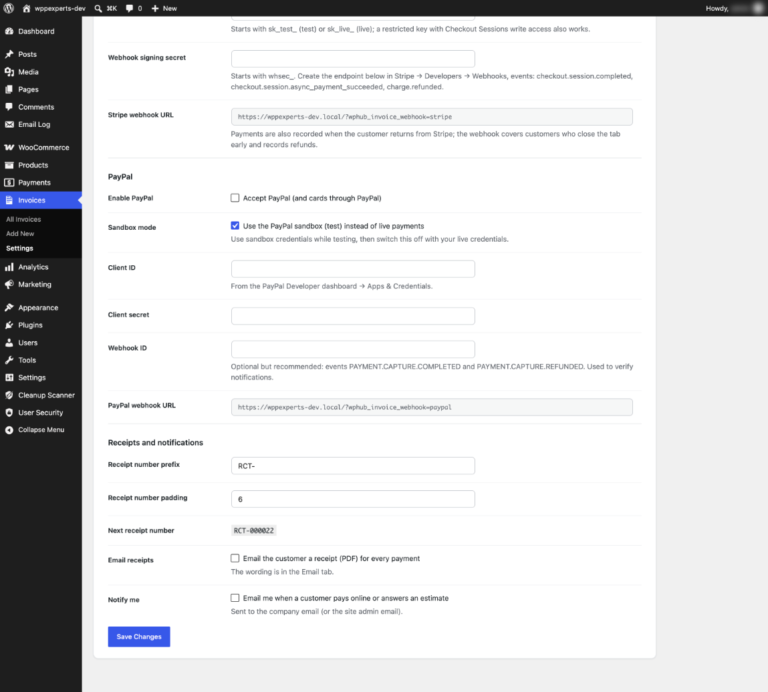
Task: Edit the Receipt number prefix field
Action: tap(353, 466)
